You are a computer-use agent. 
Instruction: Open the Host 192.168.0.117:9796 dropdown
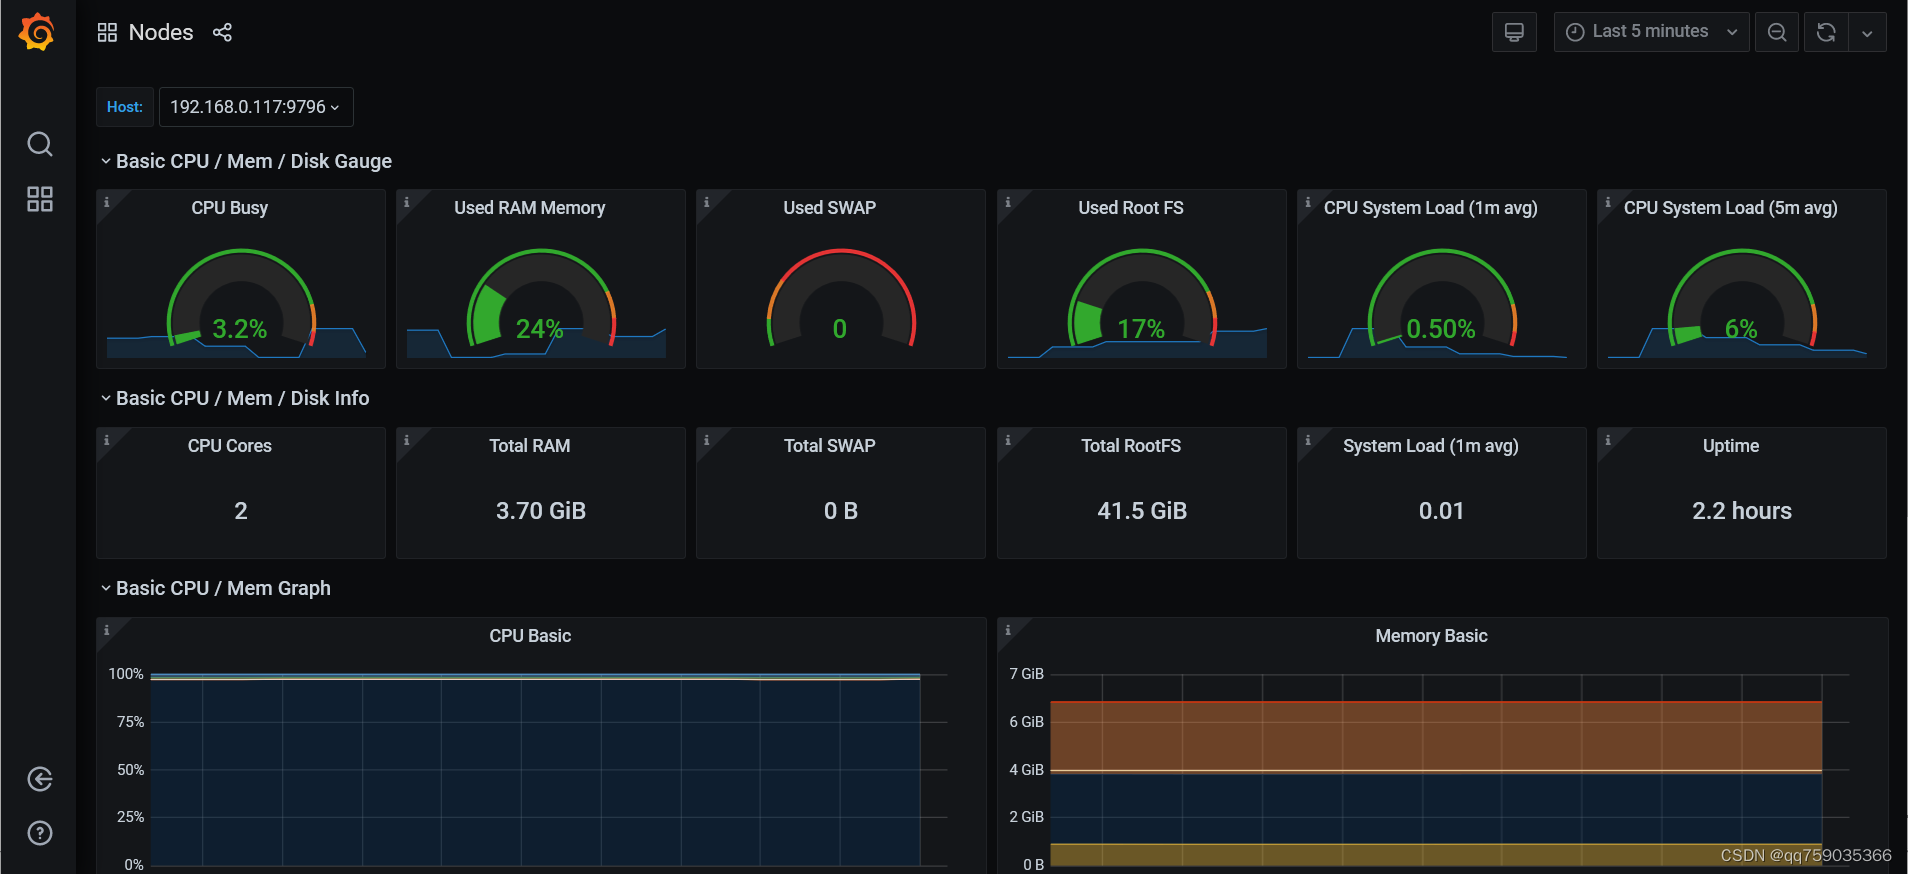[256, 107]
